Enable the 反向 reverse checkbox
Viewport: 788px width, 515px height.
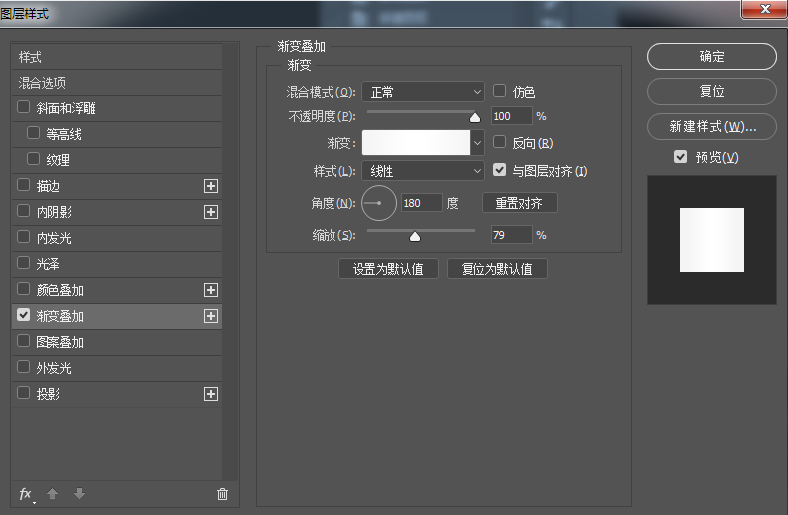[x=499, y=142]
